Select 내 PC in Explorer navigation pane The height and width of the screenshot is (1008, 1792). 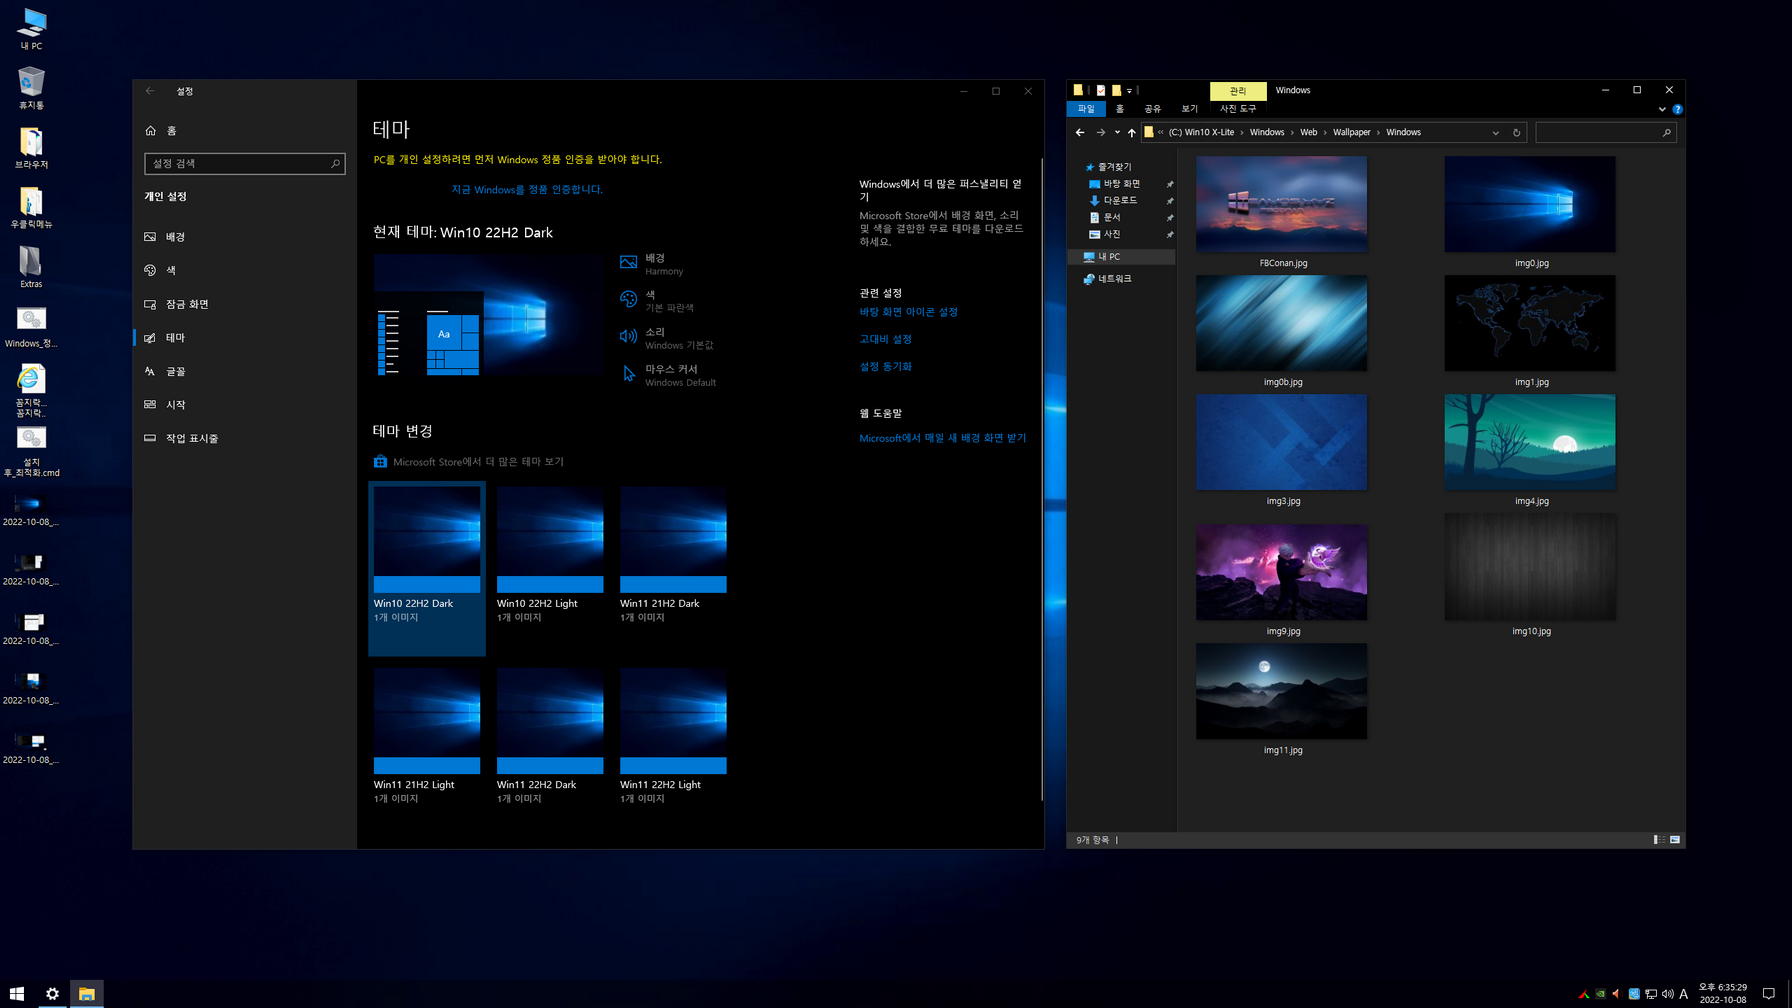1122,257
